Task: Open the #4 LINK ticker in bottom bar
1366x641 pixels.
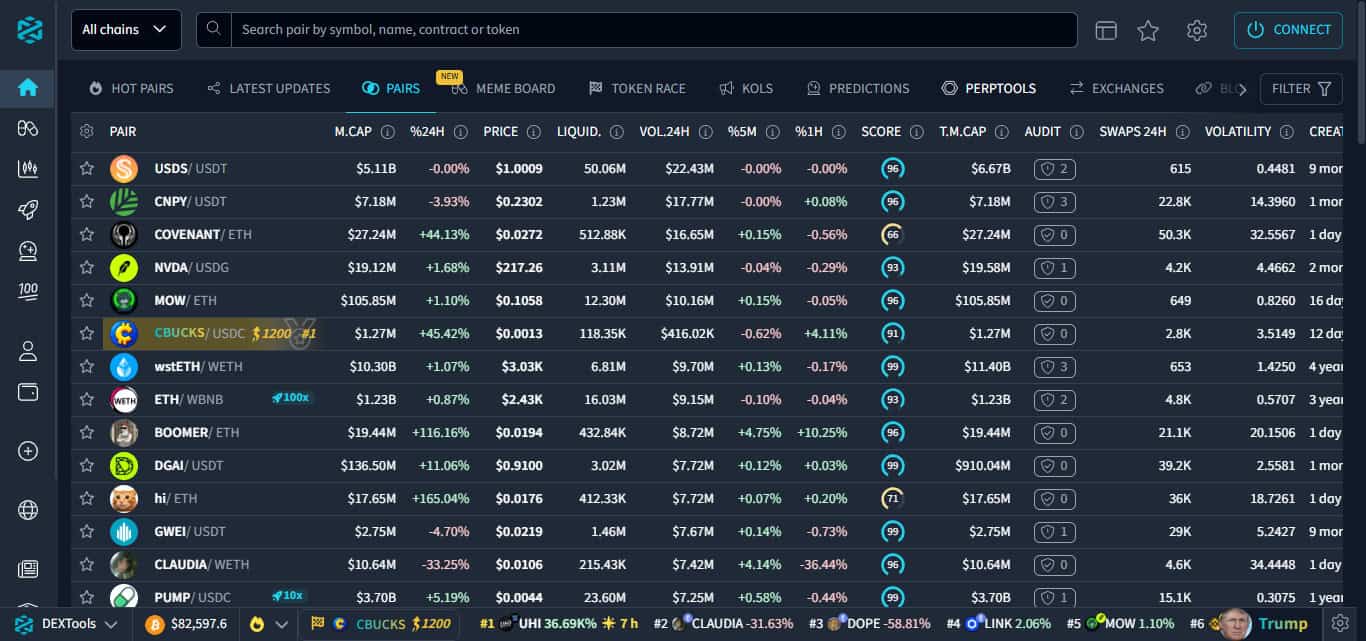Action: pyautogui.click(x=999, y=624)
